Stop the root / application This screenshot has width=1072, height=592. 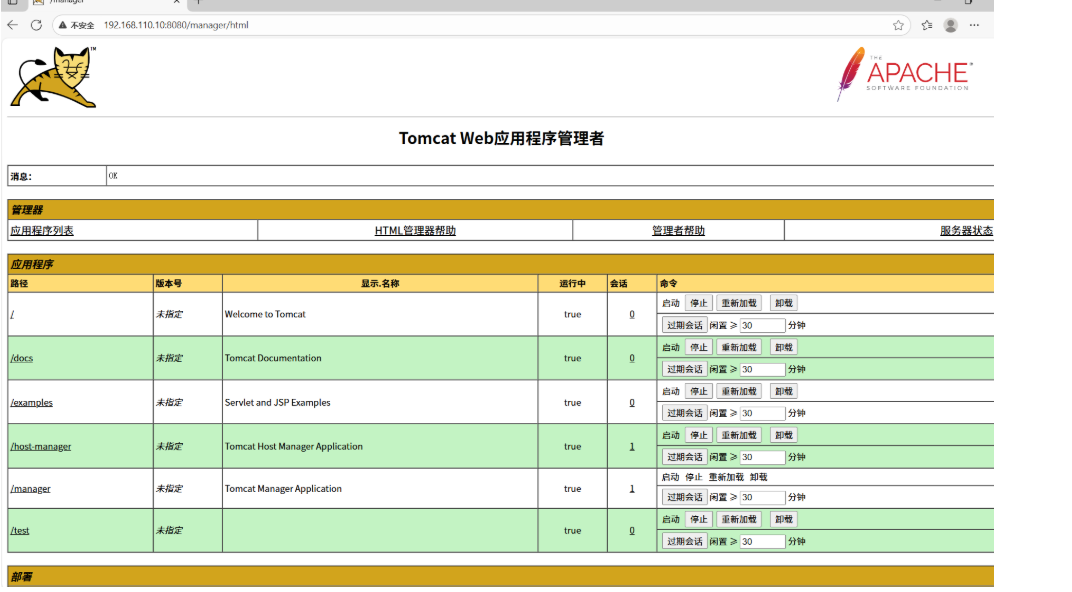[699, 303]
